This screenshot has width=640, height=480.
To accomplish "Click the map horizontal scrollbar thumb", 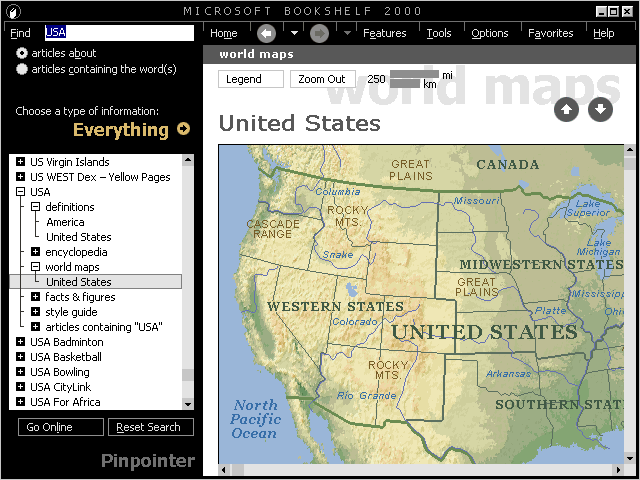I will click(x=237, y=469).
